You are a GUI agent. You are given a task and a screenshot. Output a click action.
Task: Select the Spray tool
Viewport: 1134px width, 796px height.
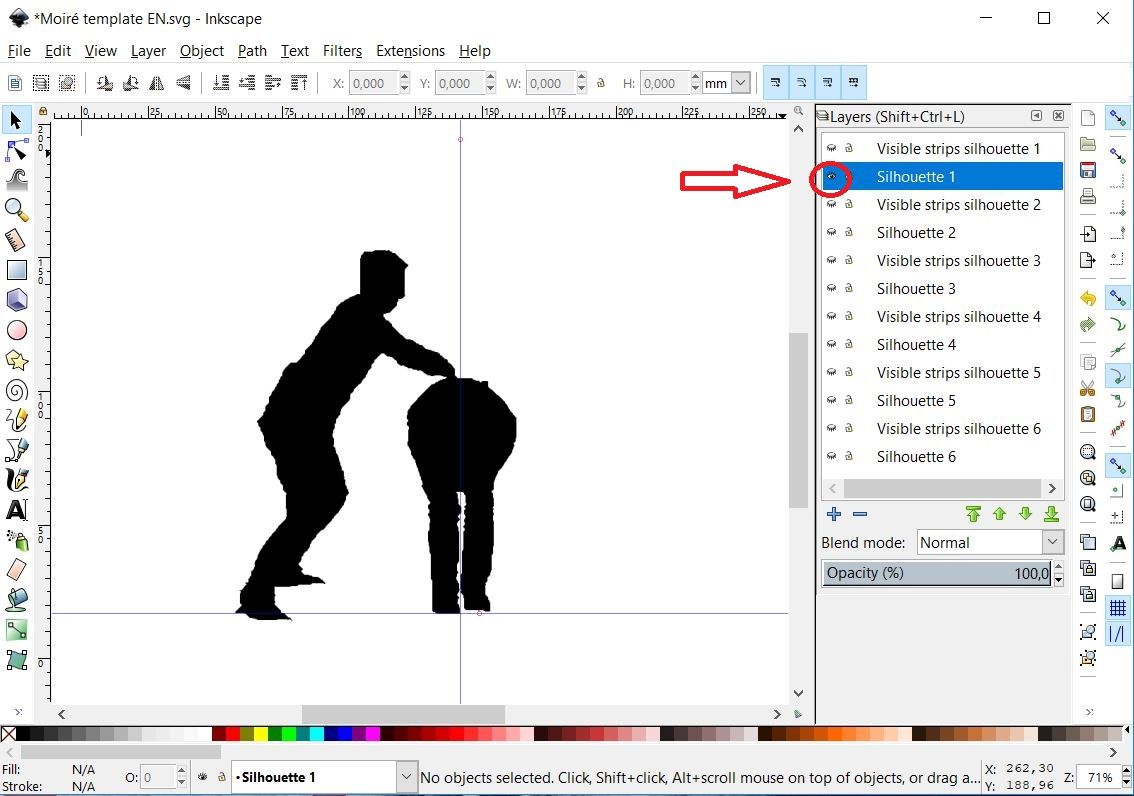pos(15,540)
